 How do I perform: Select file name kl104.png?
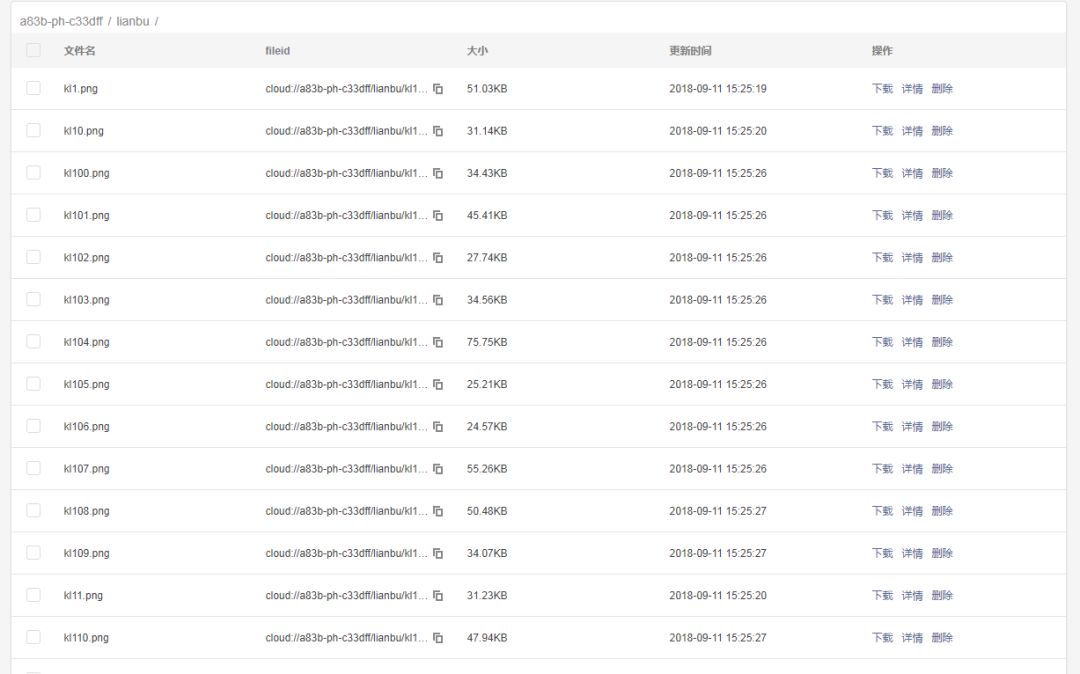click(x=86, y=342)
